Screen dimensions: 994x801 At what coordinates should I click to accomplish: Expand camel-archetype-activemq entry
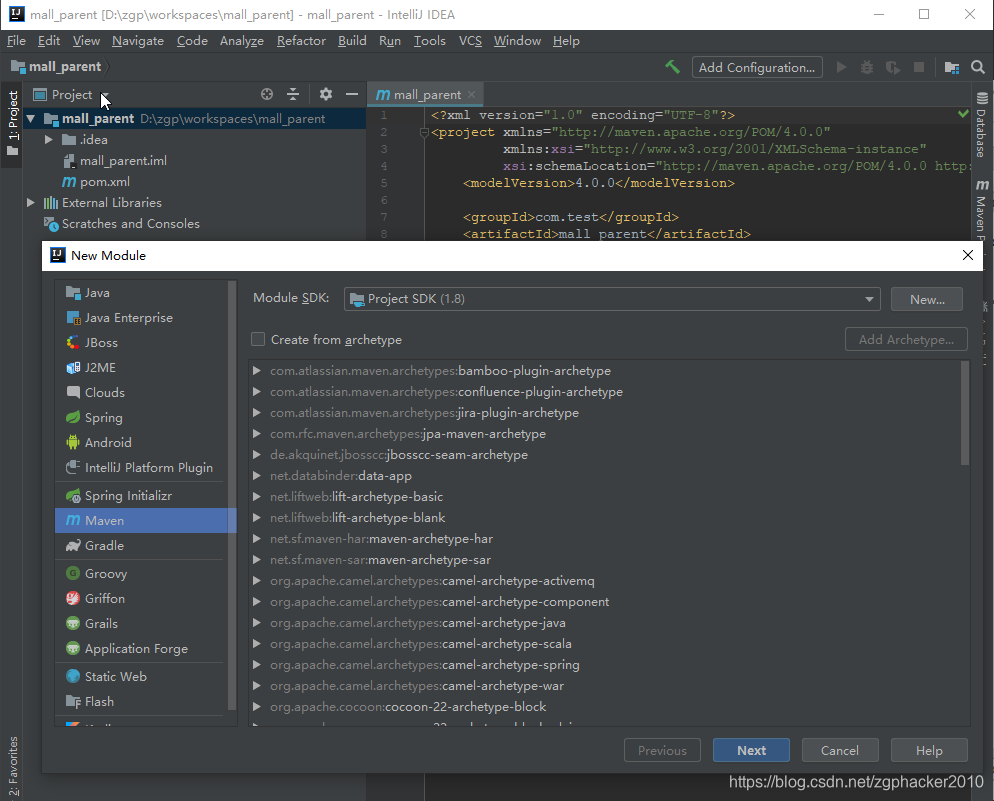(257, 580)
